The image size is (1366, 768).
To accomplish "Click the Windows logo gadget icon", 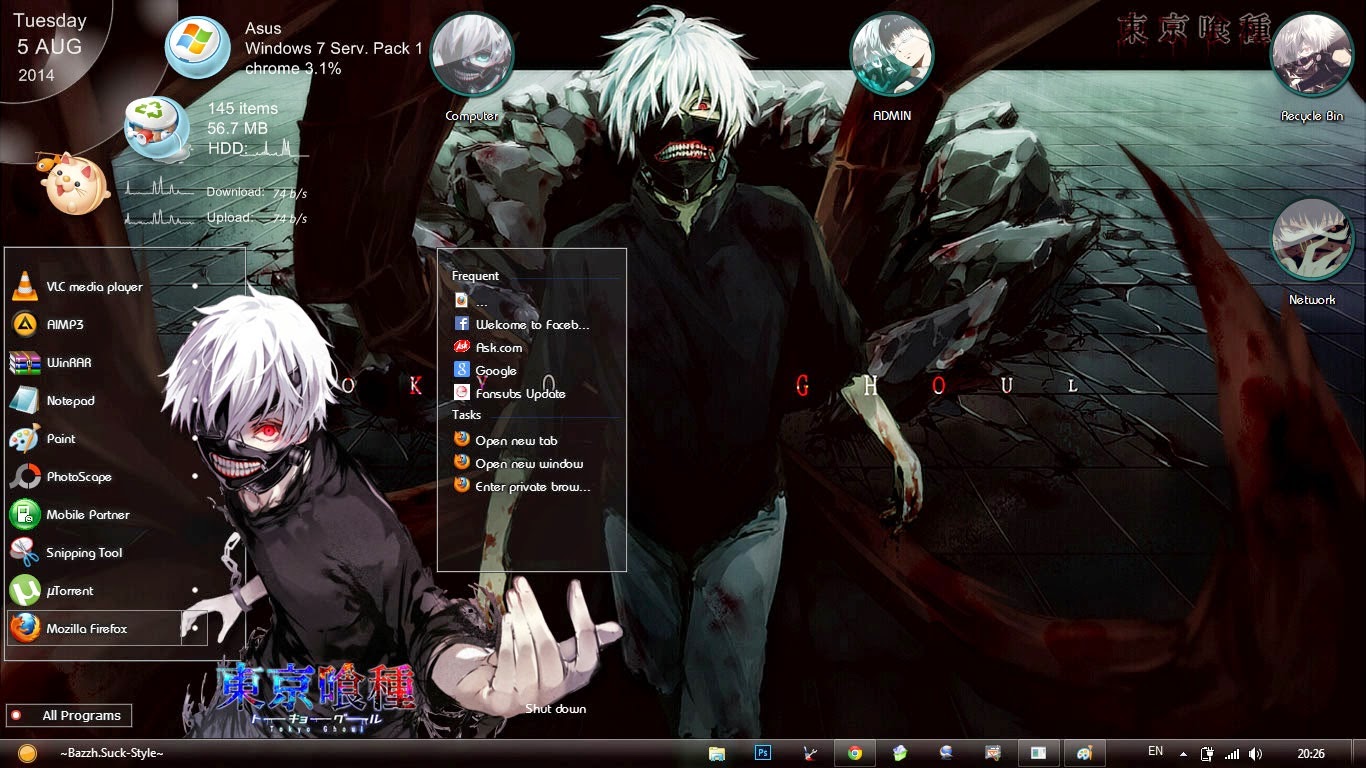I will [197, 47].
